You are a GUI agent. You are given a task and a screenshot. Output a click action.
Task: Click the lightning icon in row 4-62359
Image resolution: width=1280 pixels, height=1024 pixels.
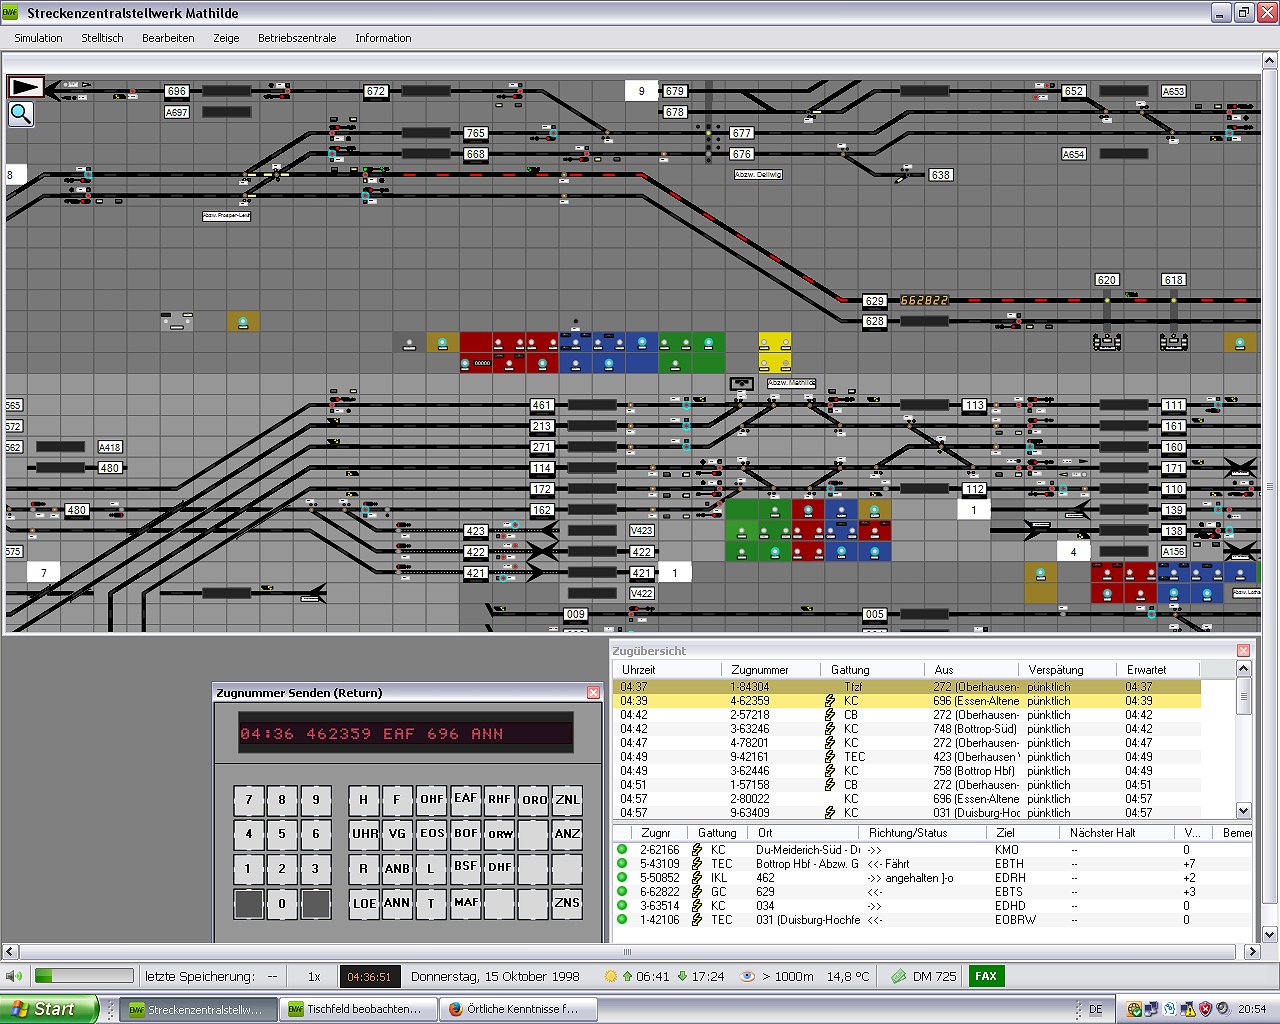point(829,701)
